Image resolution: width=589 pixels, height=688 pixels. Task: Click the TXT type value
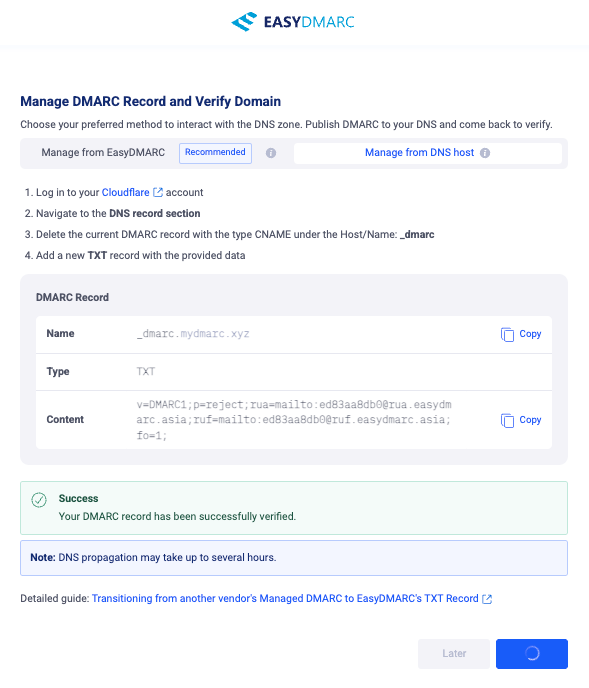146,372
